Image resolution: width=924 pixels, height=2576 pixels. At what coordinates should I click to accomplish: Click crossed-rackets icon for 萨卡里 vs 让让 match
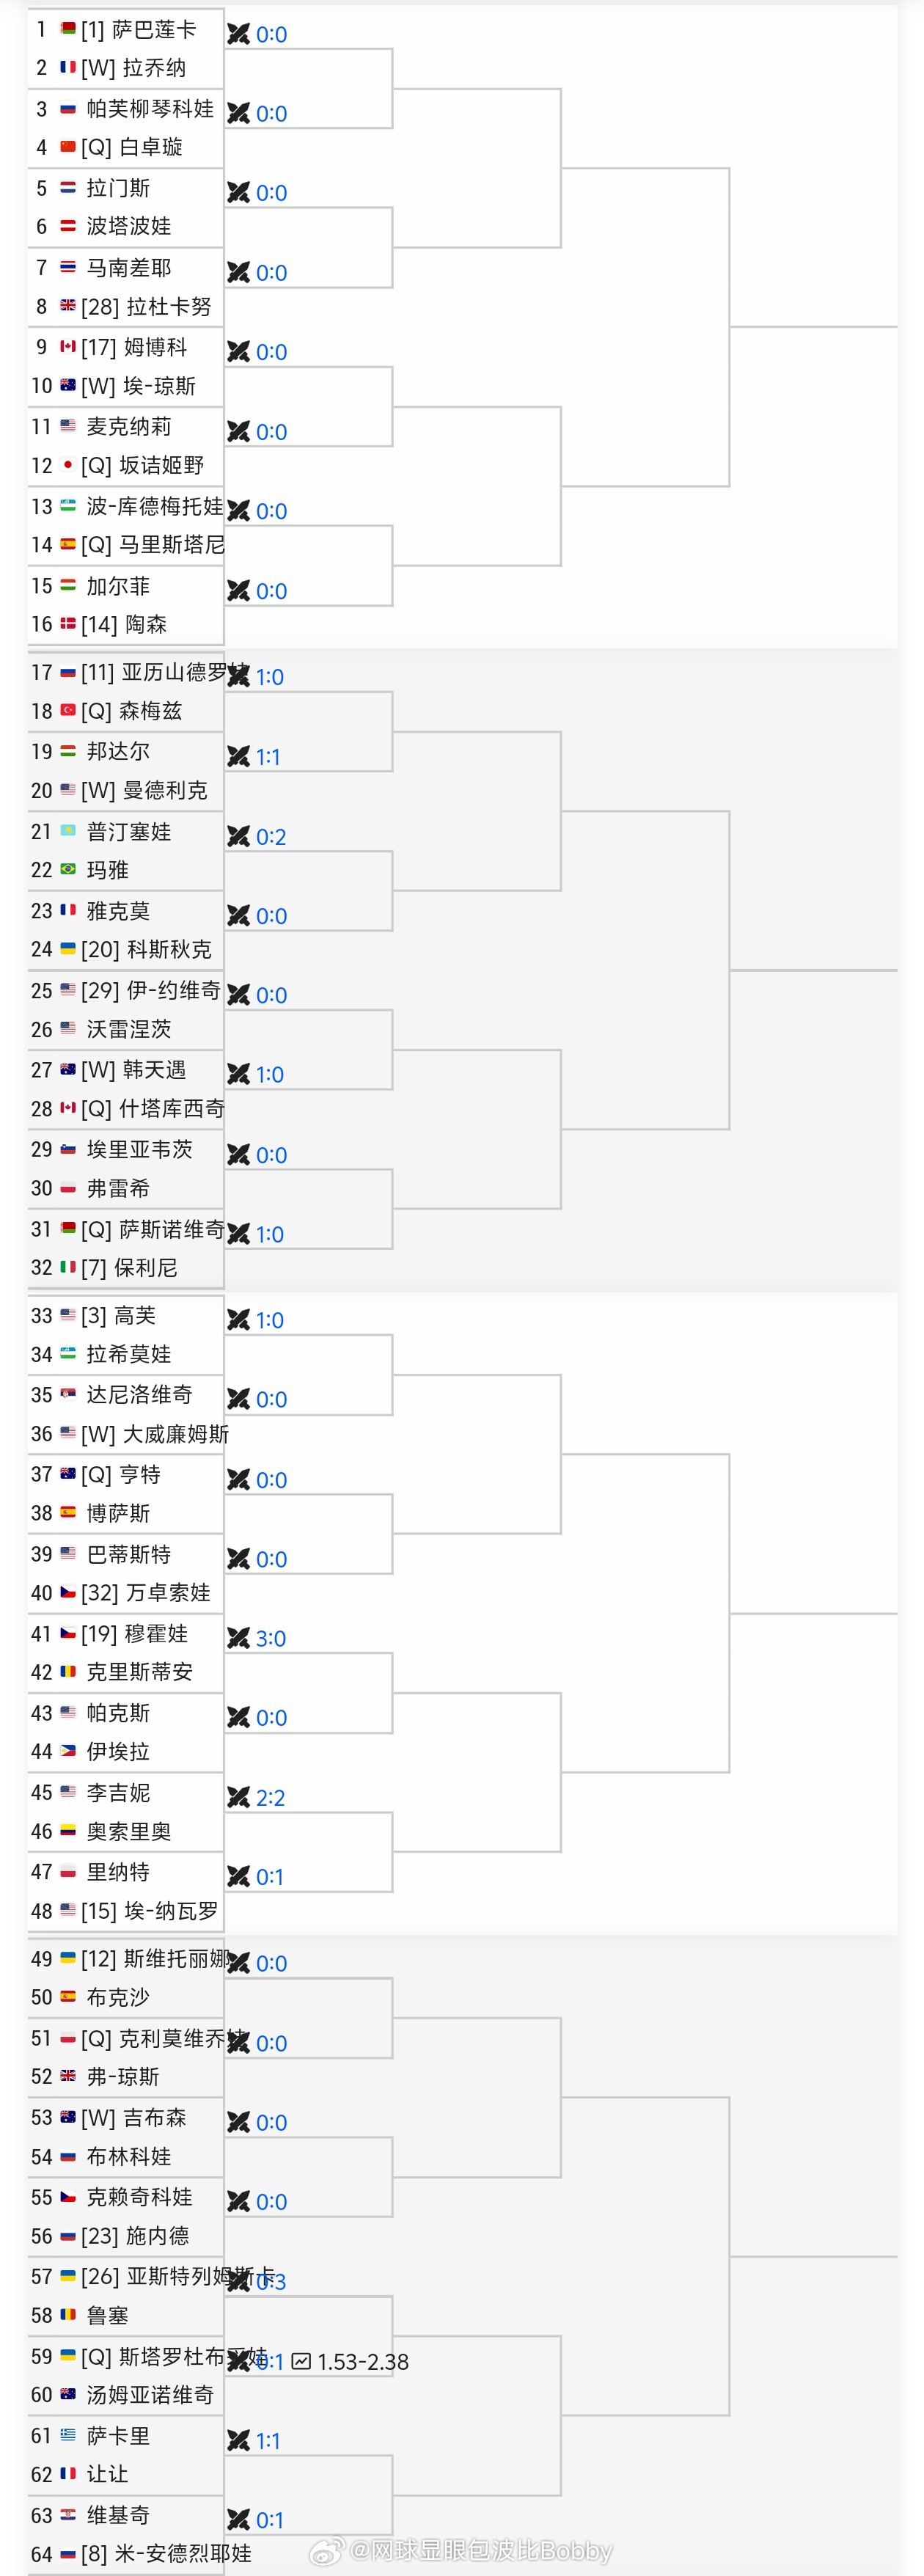point(238,2440)
